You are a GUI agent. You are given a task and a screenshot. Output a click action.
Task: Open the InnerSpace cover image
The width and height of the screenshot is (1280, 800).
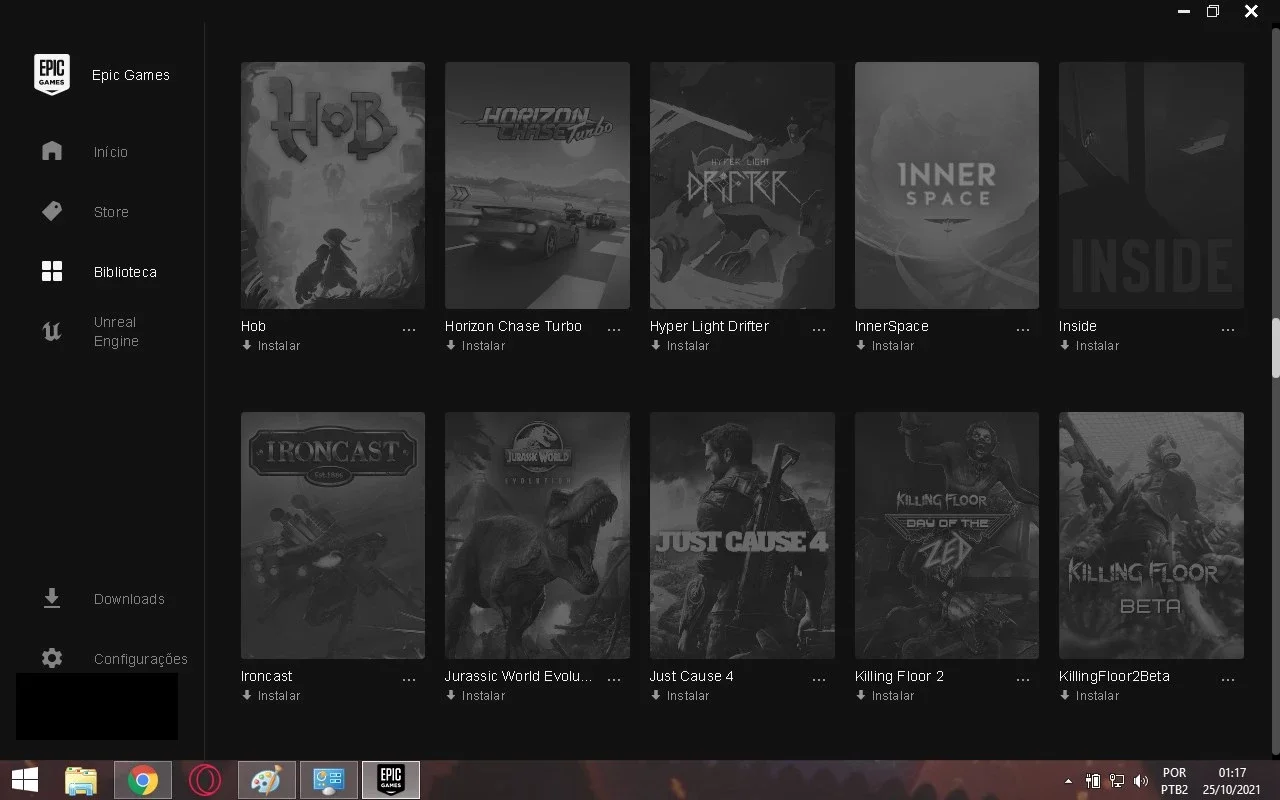coord(947,185)
